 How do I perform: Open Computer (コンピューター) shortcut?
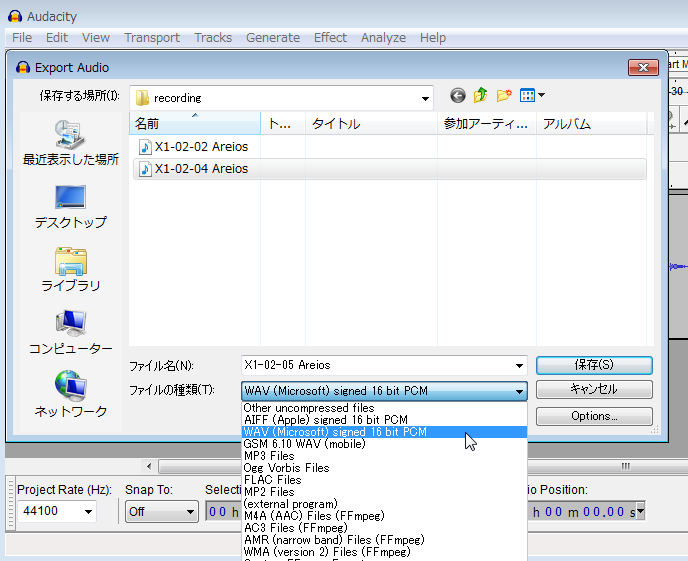click(70, 332)
